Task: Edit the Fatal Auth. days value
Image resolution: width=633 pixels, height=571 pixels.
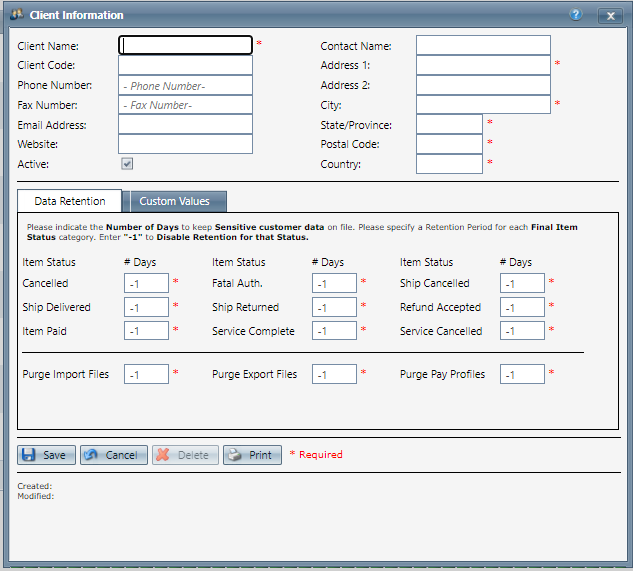Action: 334,283
